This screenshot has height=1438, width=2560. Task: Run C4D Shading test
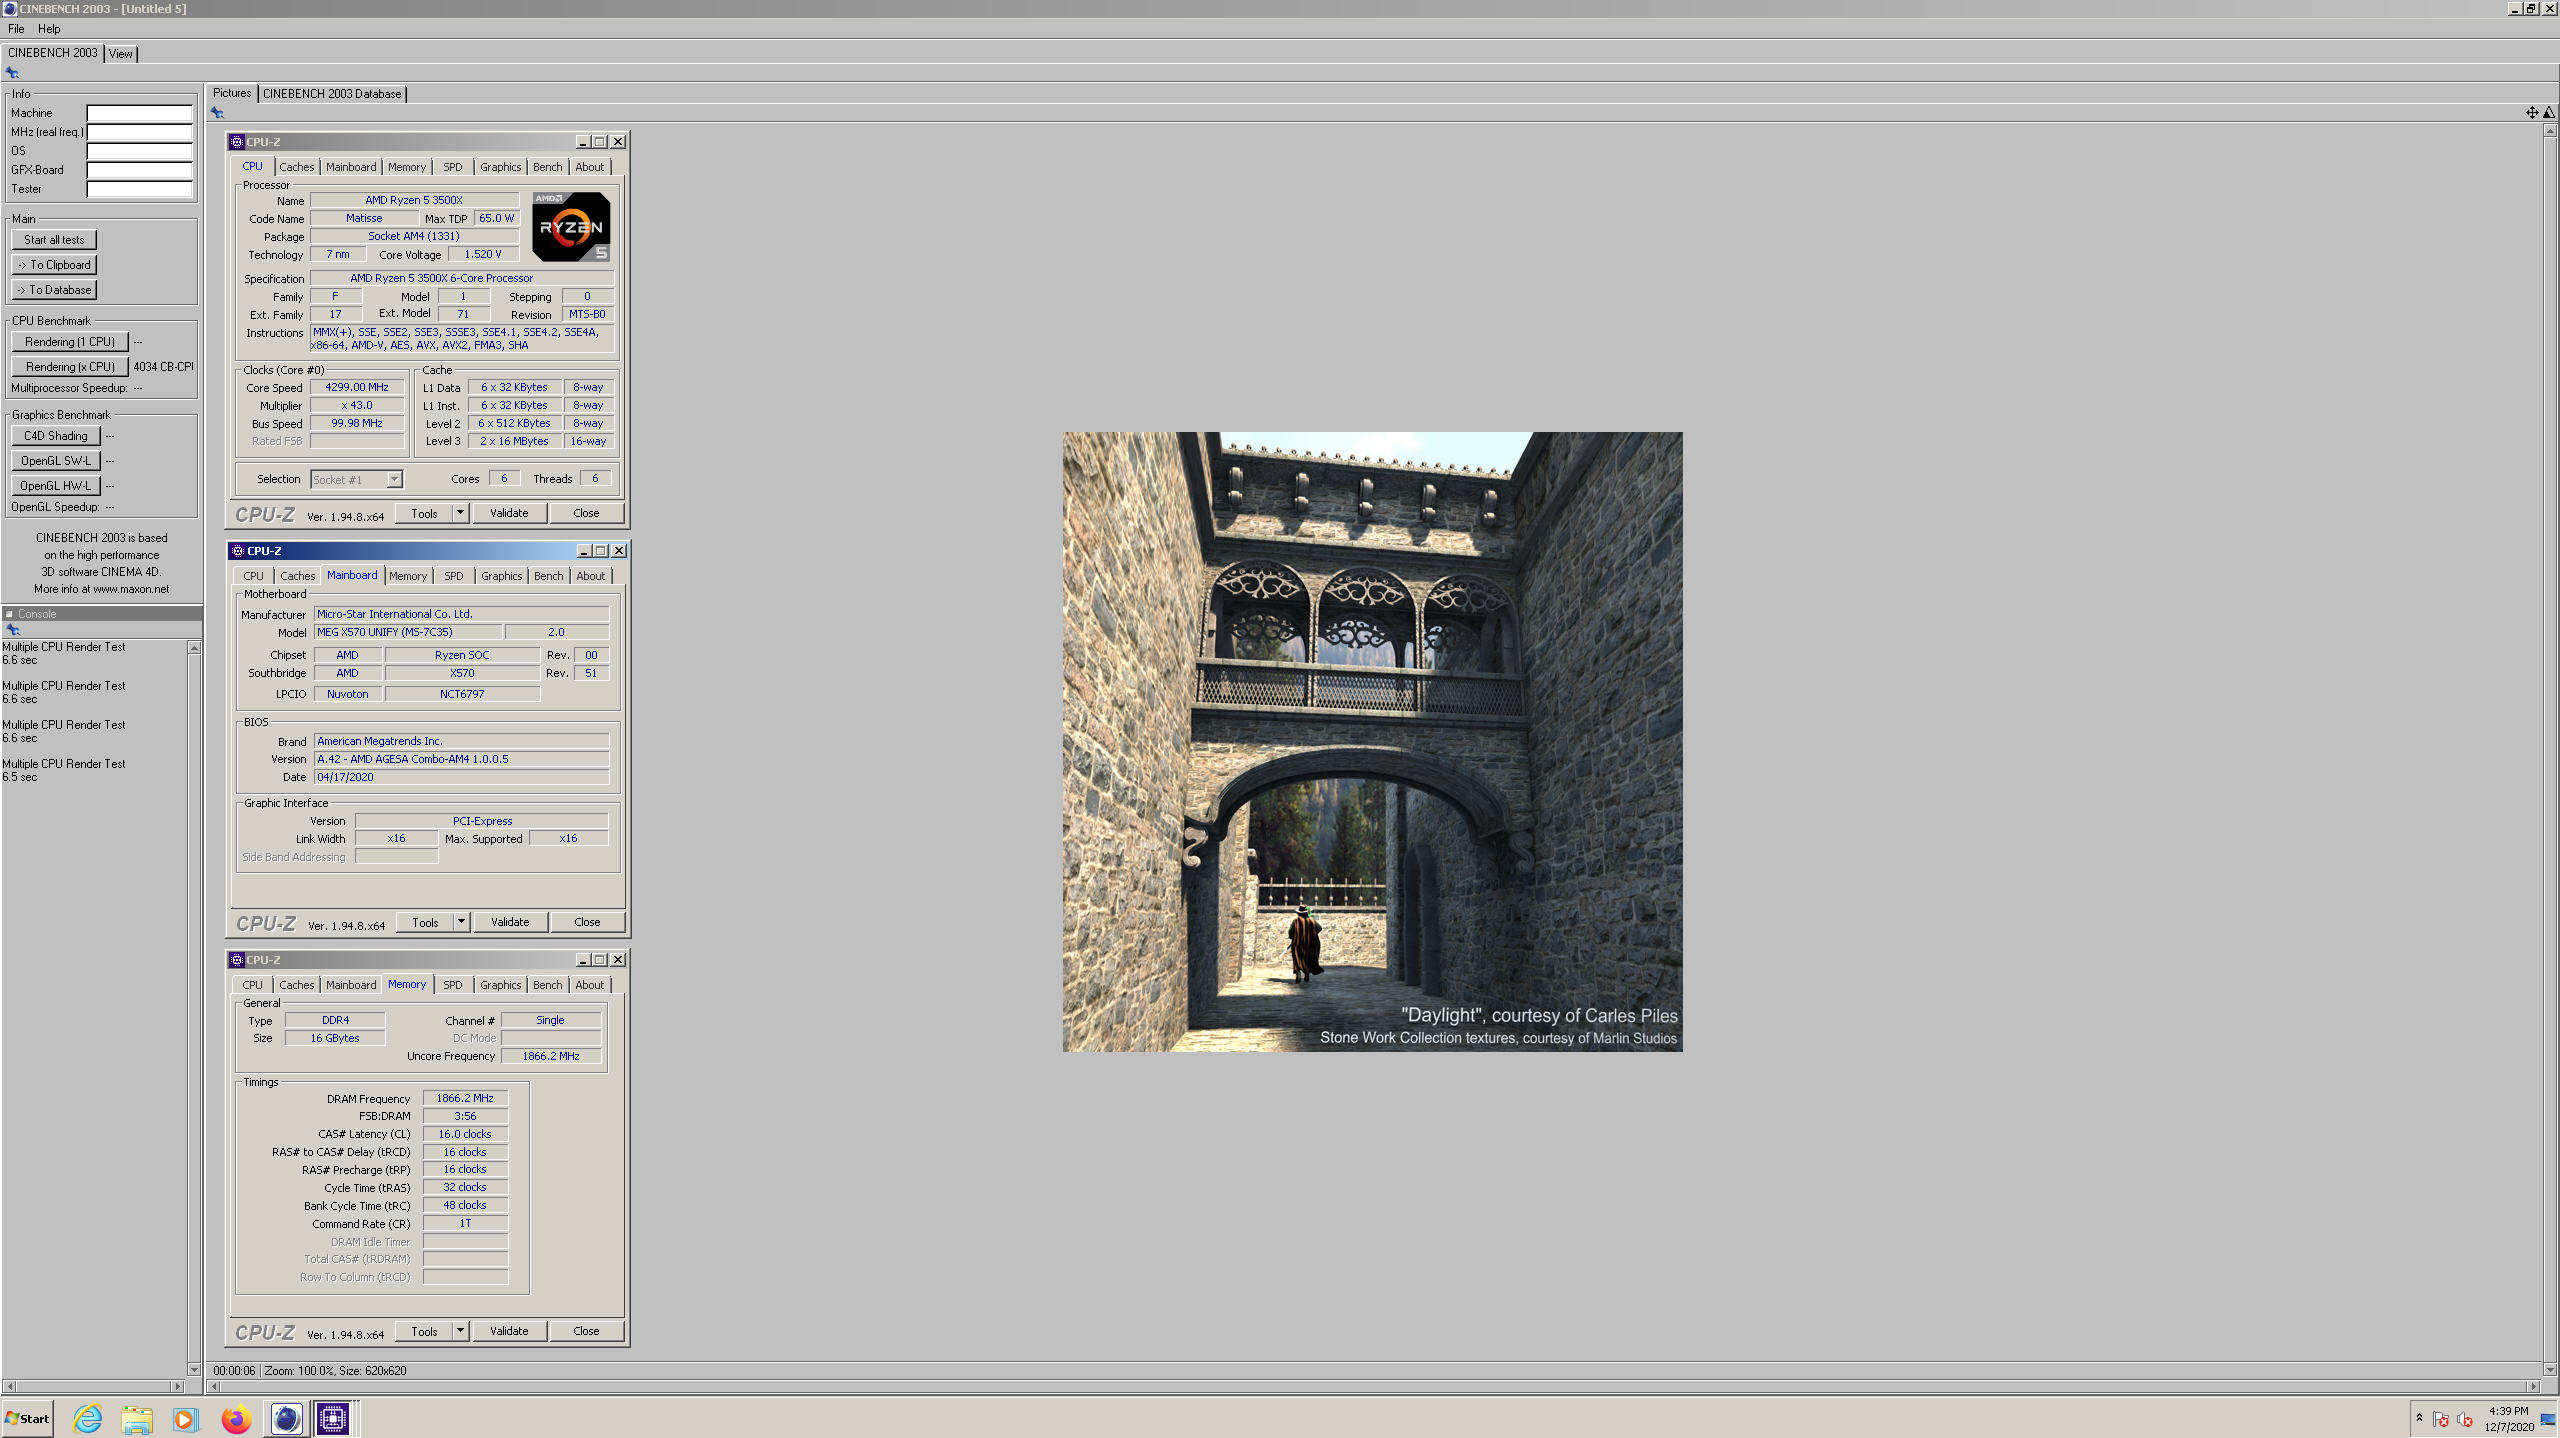point(56,436)
